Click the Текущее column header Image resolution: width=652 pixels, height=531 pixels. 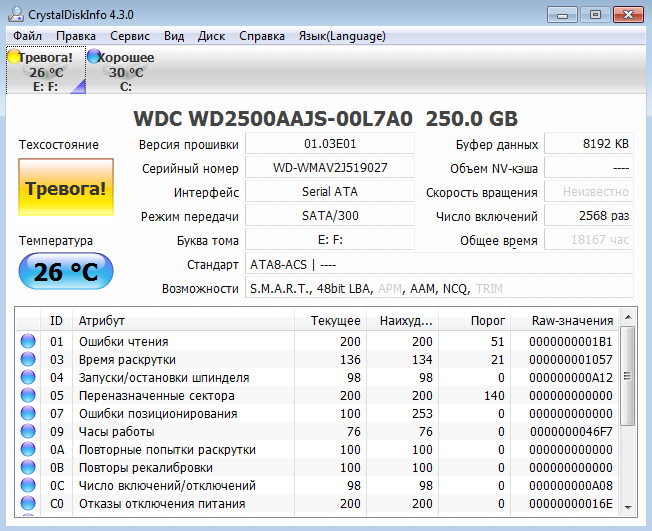330,321
